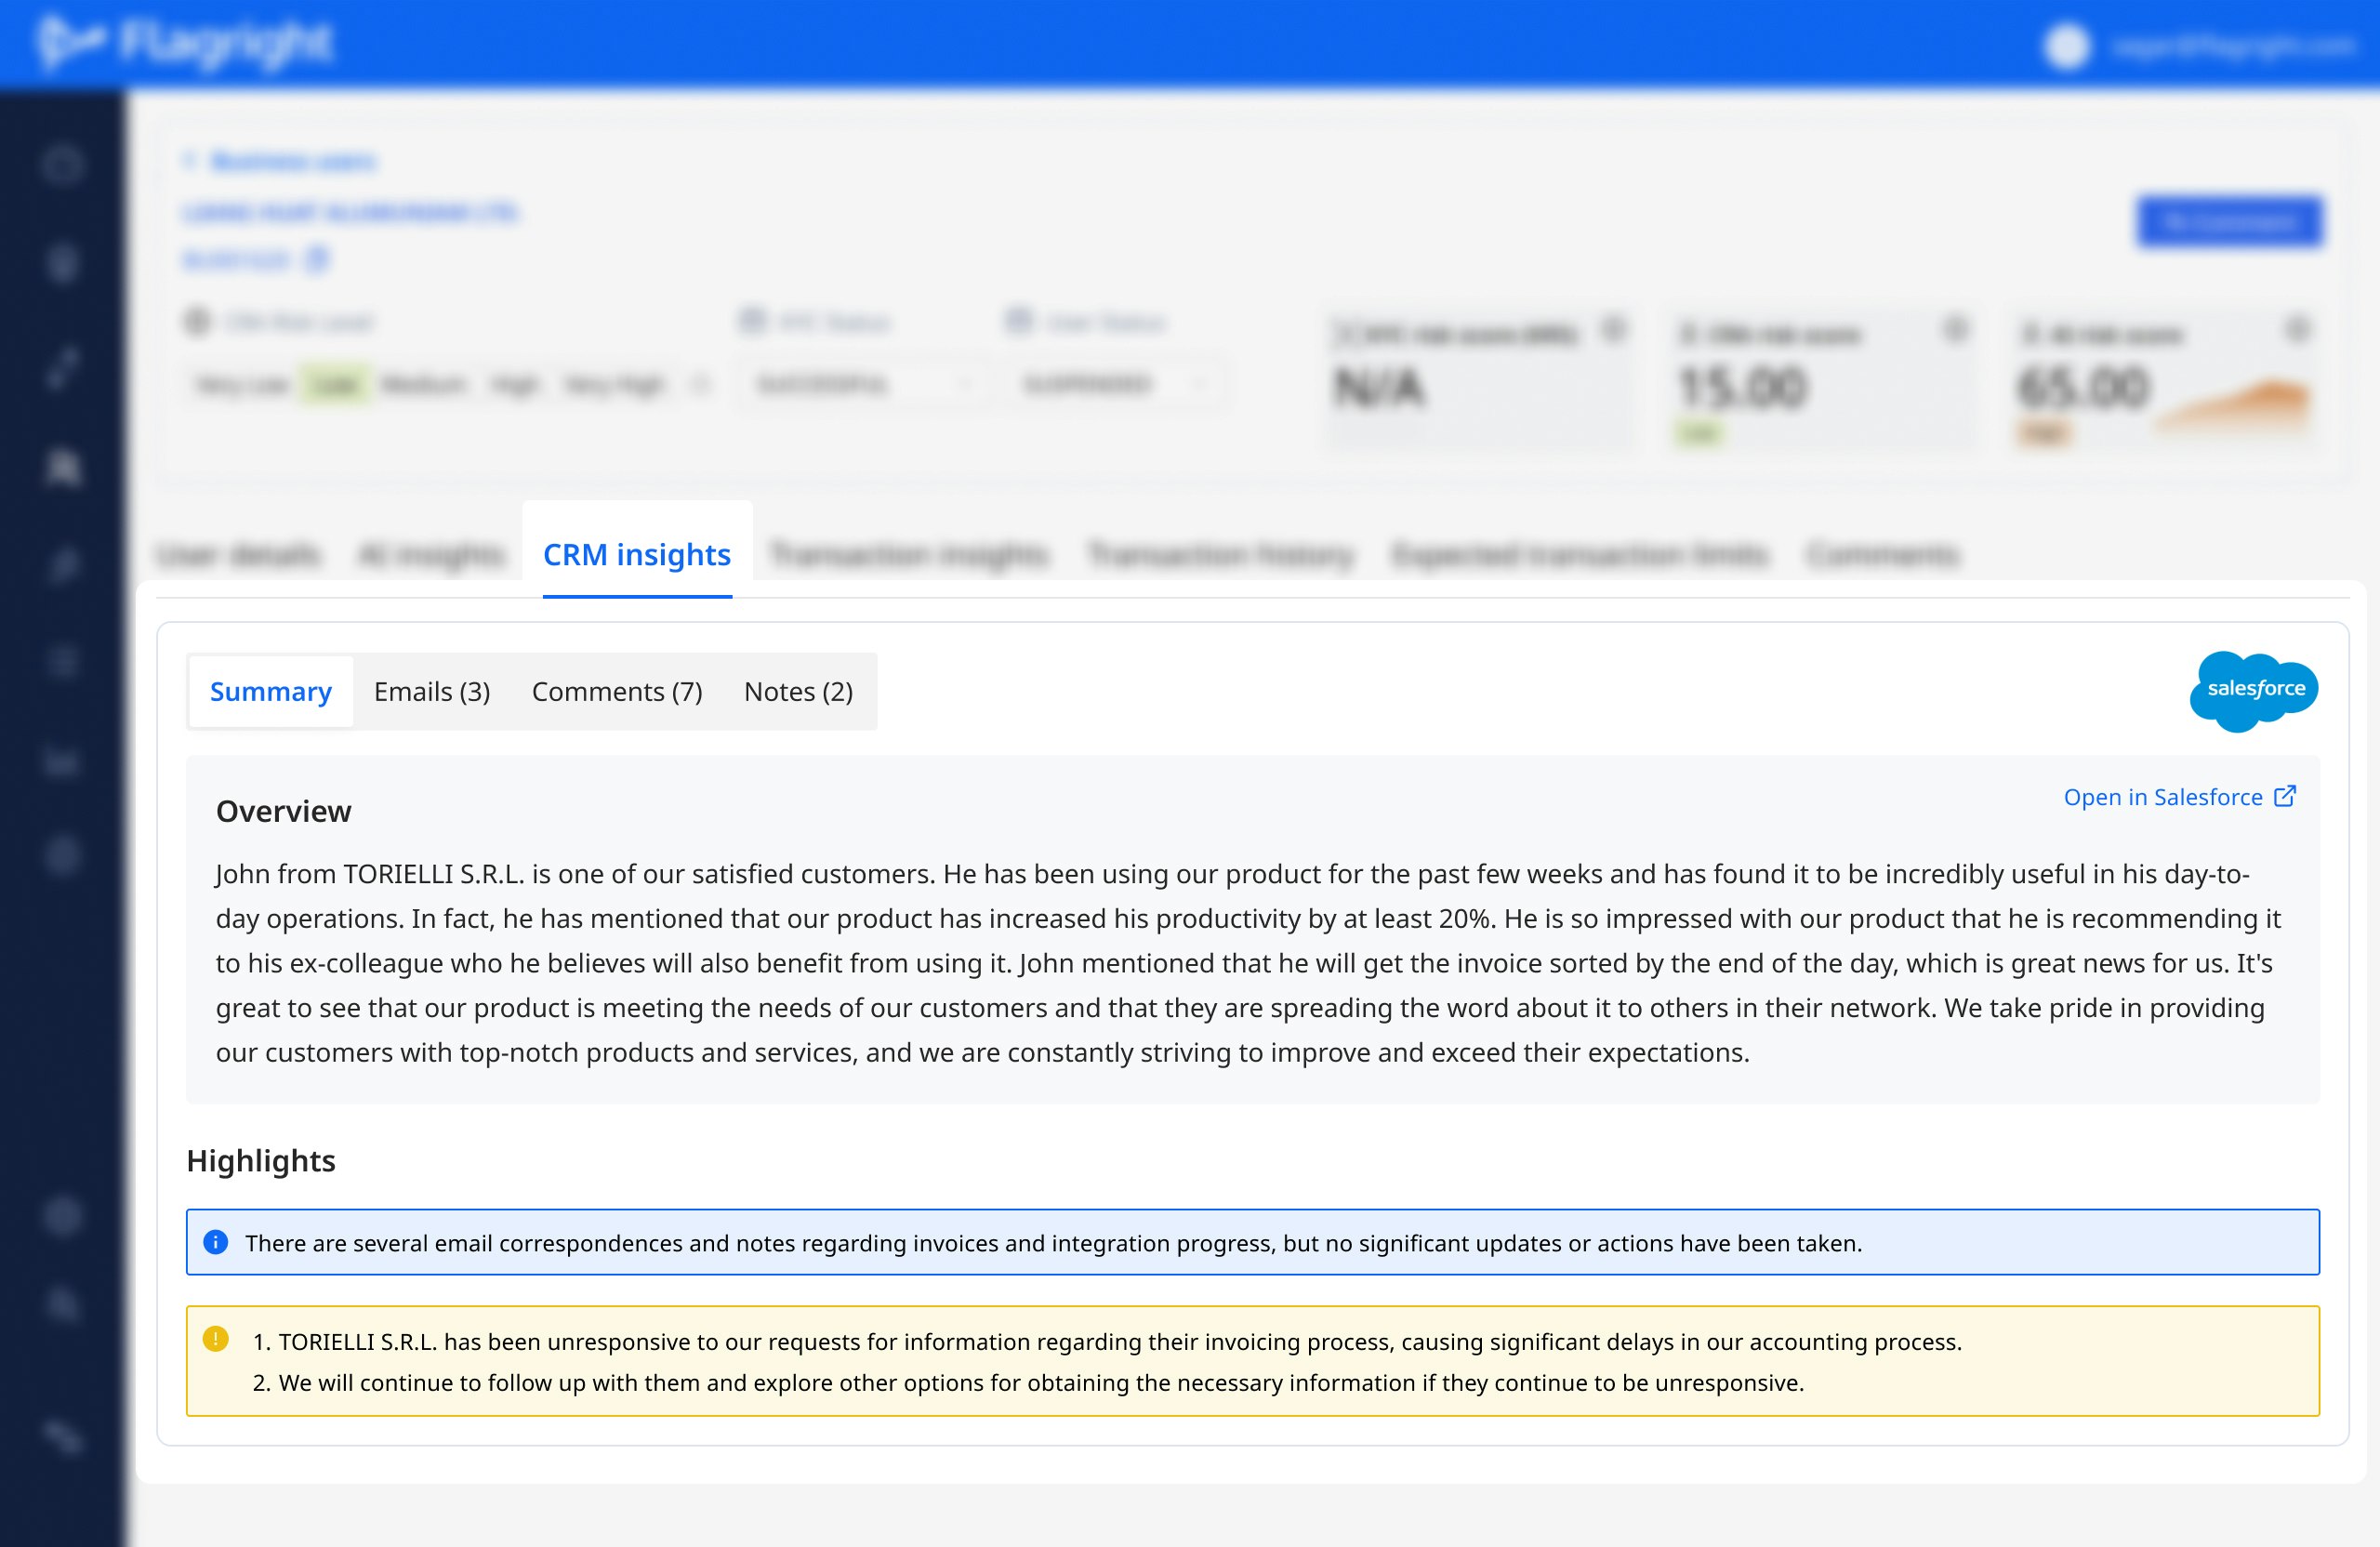This screenshot has width=2380, height=1547.
Task: Set CRA risk level to Very High
Action: (x=613, y=384)
